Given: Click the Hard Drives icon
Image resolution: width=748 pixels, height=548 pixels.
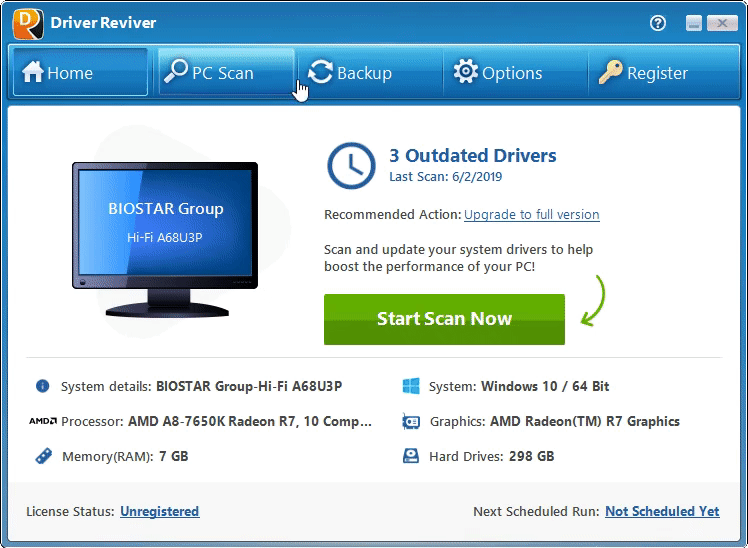Looking at the screenshot, I should pos(410,456).
